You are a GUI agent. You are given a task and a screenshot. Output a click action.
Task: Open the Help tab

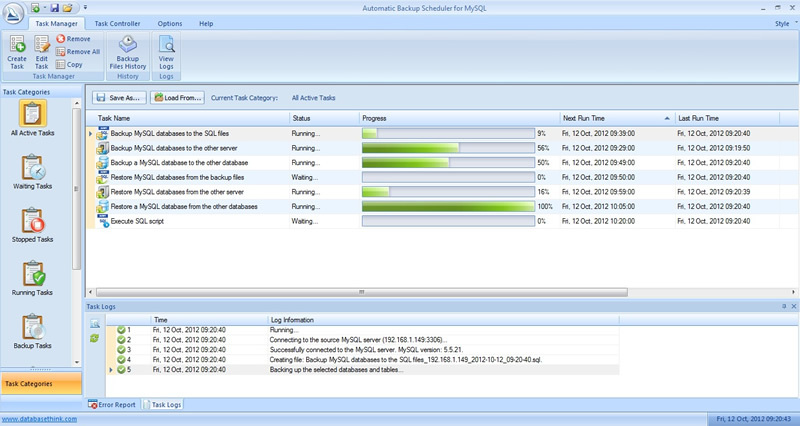pyautogui.click(x=206, y=23)
